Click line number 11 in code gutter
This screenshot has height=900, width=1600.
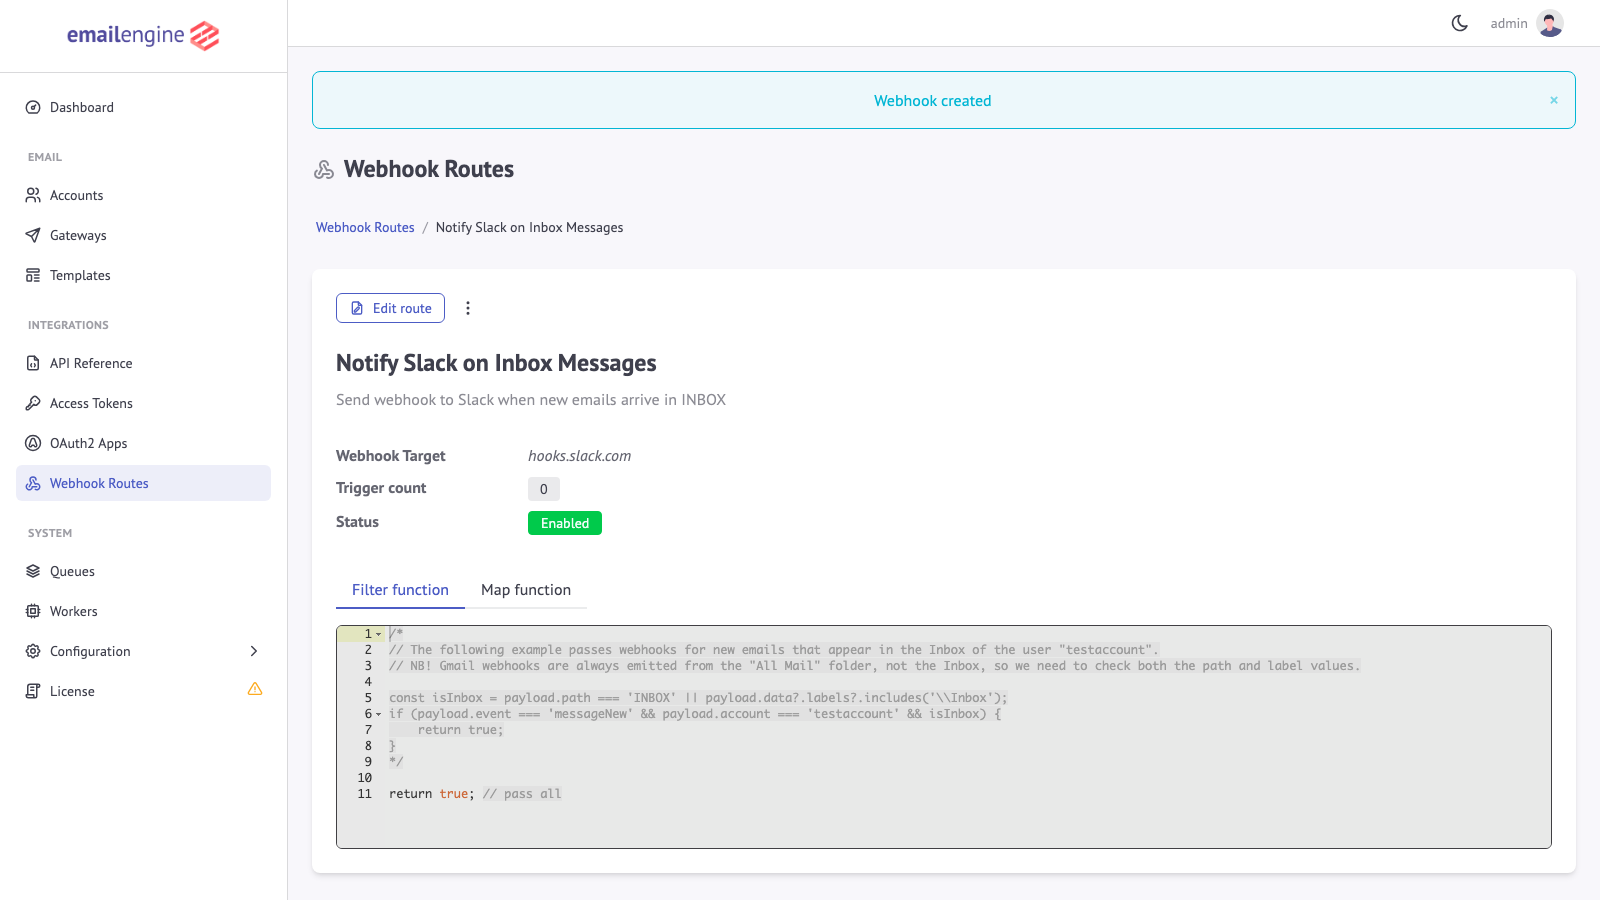point(364,794)
